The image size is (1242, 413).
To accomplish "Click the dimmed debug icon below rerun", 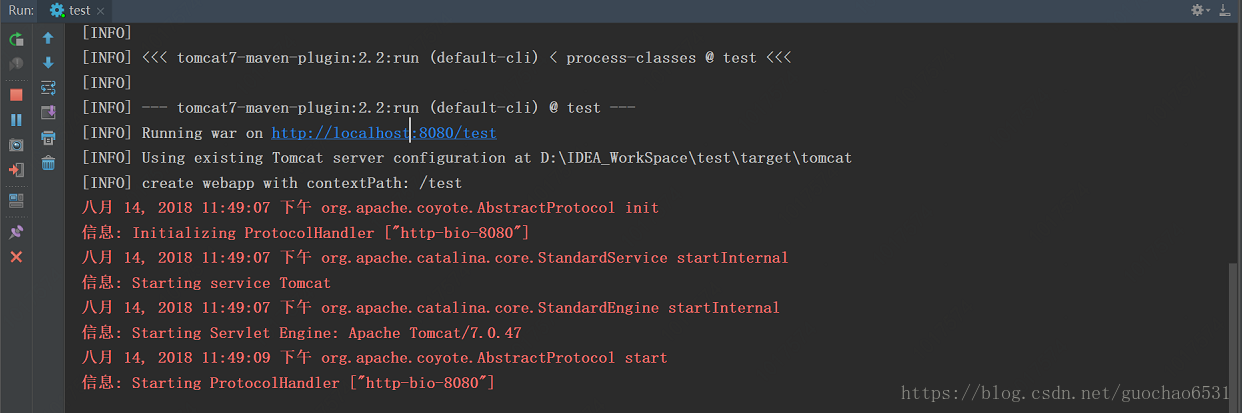I will [x=16, y=64].
